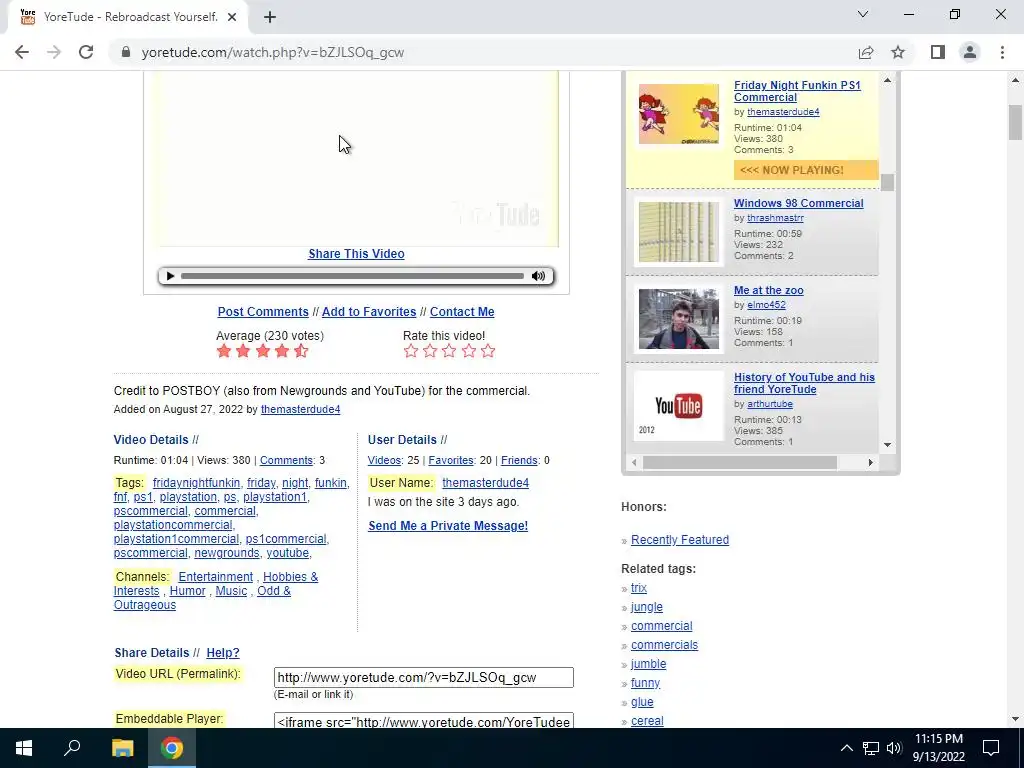1024x768 pixels.
Task: Show hidden tray icons chevron
Action: click(846, 748)
